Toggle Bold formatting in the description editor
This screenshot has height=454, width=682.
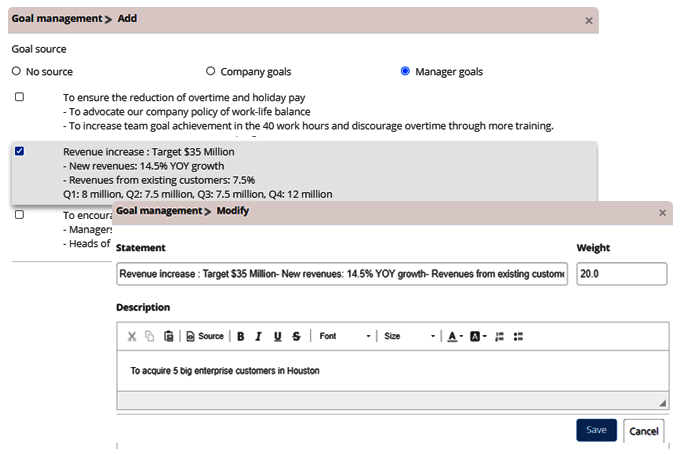(241, 336)
